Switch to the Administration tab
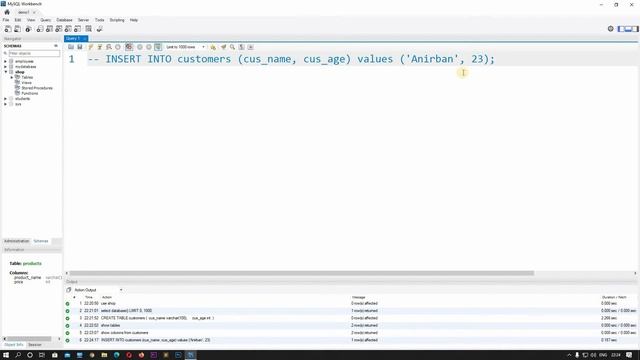 [x=17, y=241]
